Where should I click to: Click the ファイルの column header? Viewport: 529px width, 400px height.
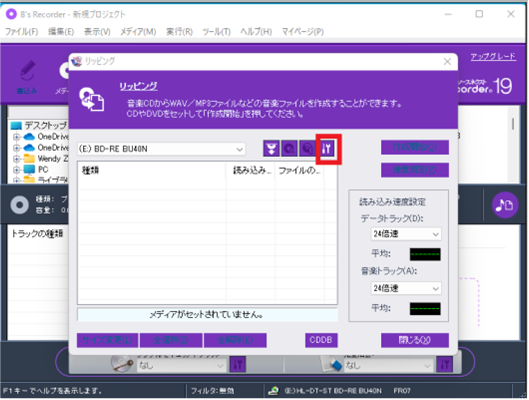(300, 170)
